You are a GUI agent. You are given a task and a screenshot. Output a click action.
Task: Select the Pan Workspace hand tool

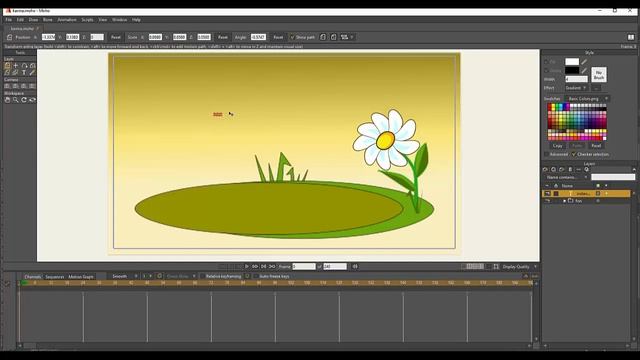click(7, 100)
